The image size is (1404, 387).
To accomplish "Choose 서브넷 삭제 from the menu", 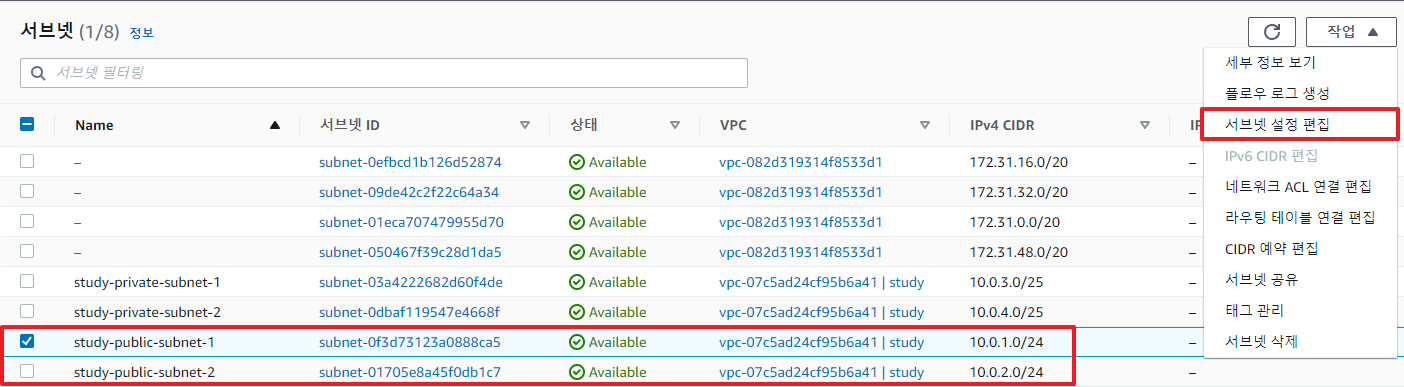I will click(x=1300, y=341).
